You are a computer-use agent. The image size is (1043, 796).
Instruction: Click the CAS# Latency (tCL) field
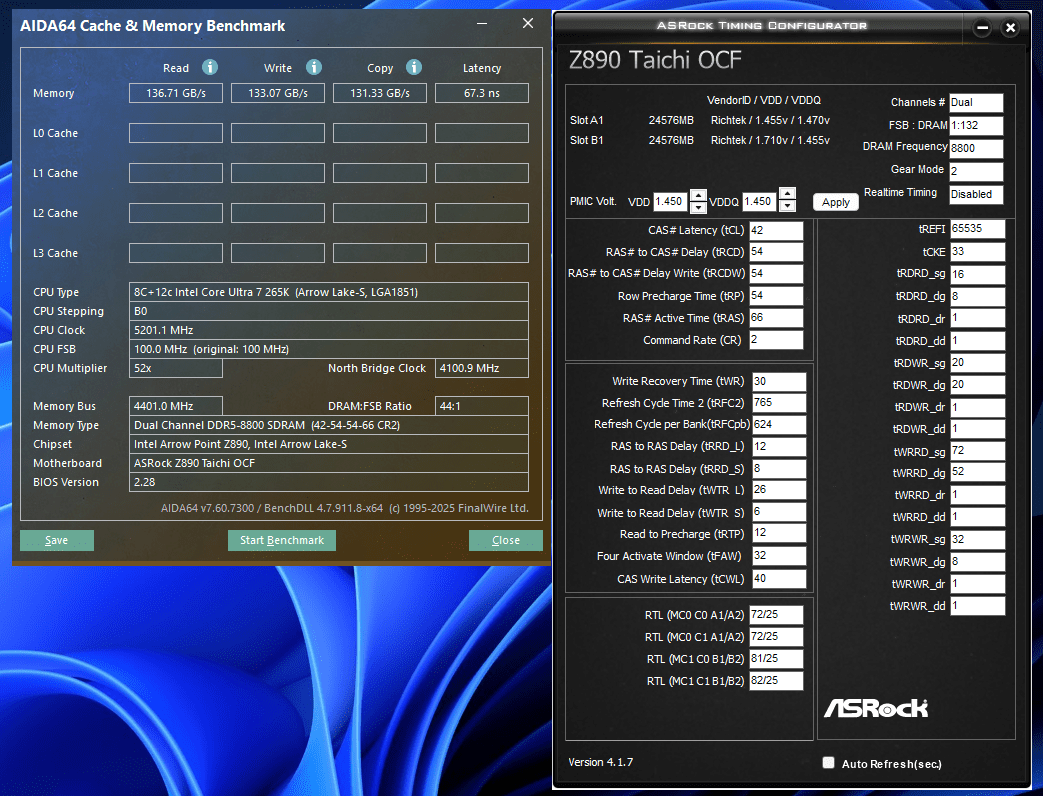point(776,230)
